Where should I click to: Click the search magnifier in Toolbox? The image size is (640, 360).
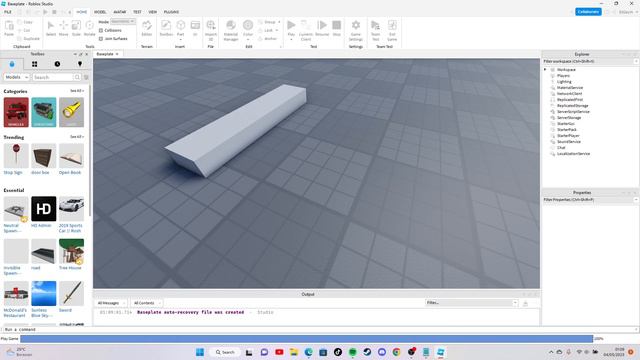tap(77, 77)
